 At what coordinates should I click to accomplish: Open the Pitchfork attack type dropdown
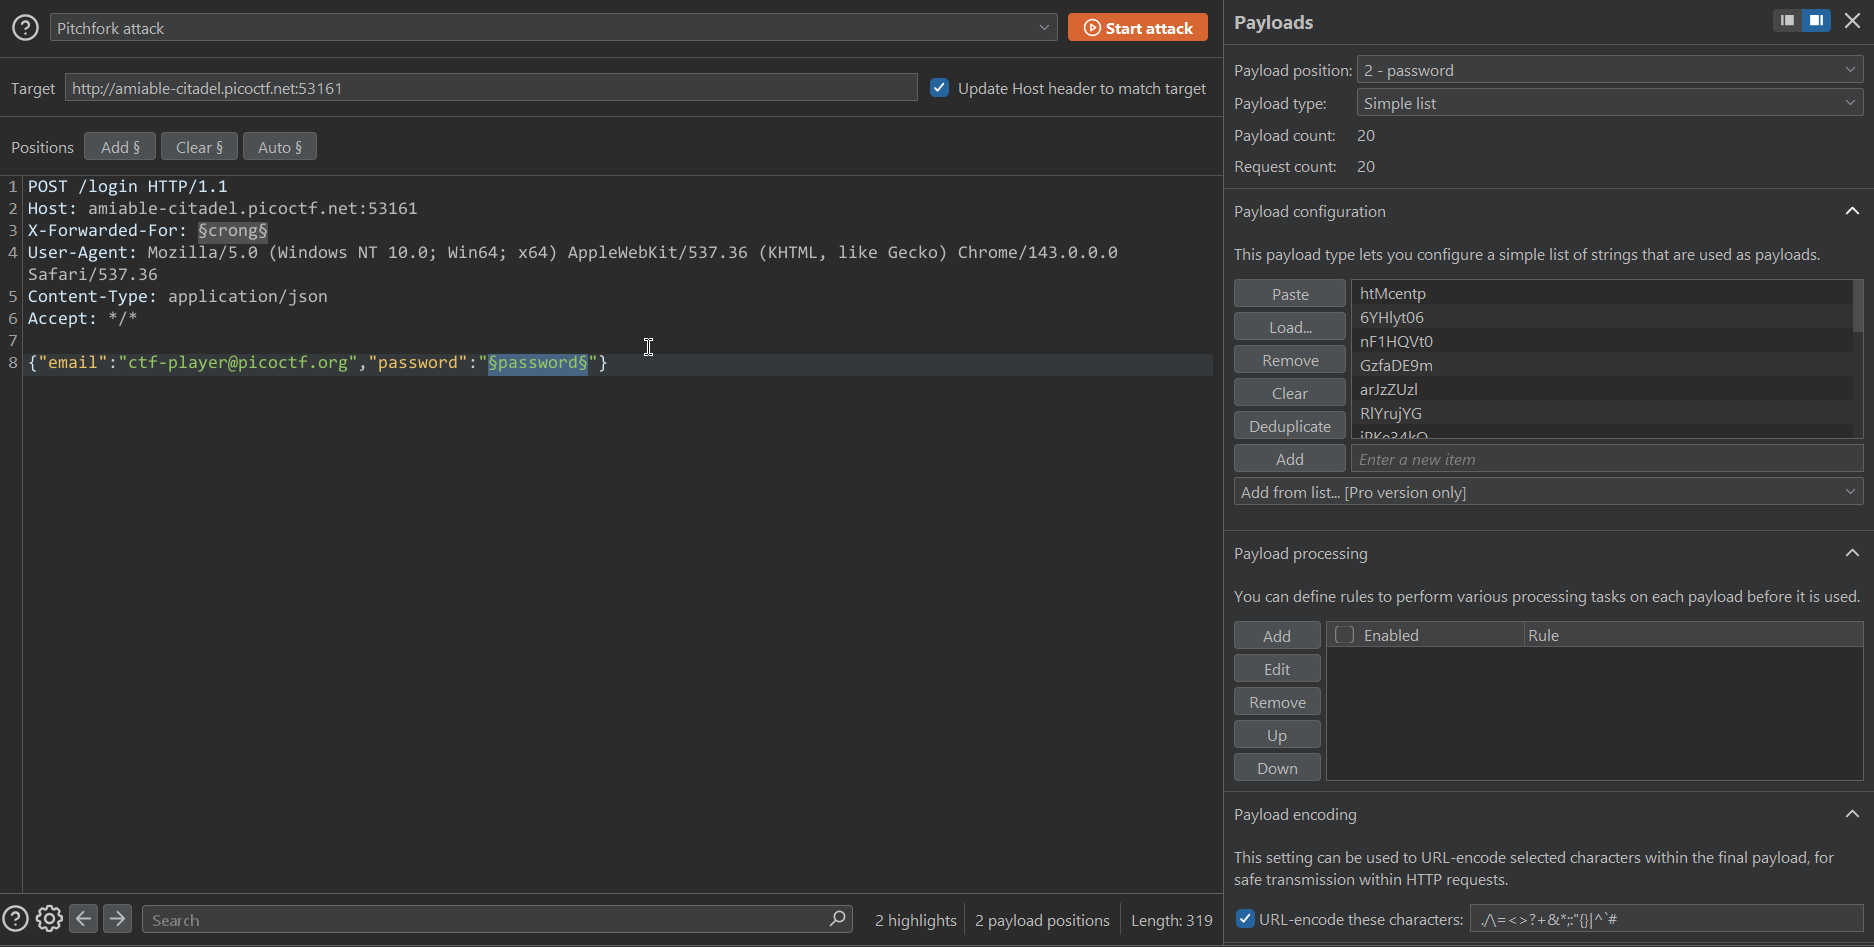553,28
